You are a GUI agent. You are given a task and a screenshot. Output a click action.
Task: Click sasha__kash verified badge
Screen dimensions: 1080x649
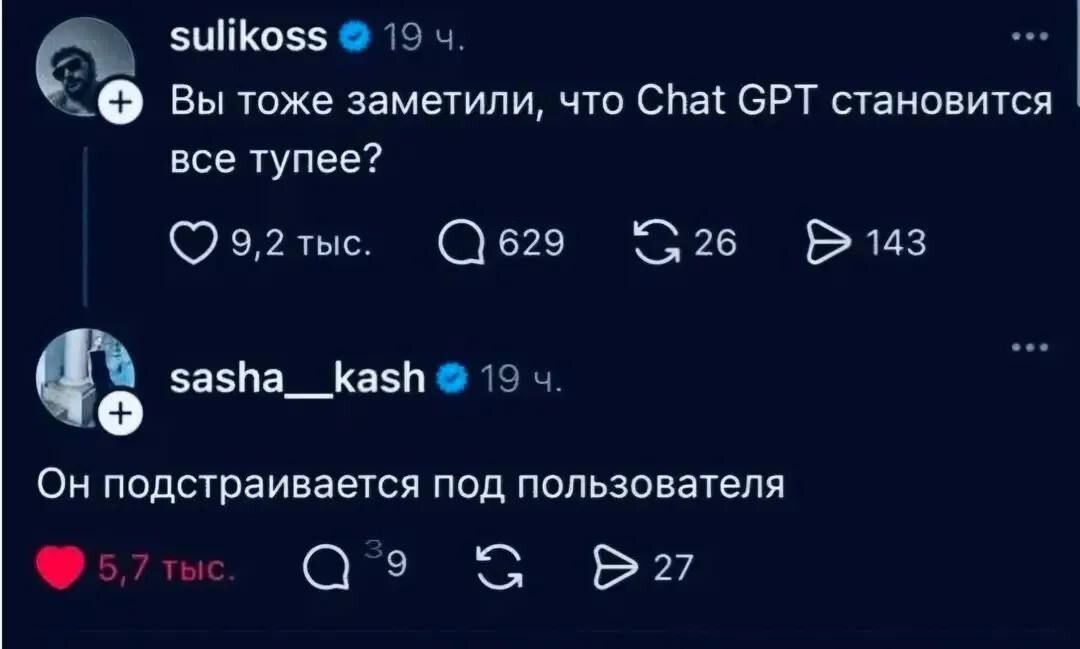452,380
